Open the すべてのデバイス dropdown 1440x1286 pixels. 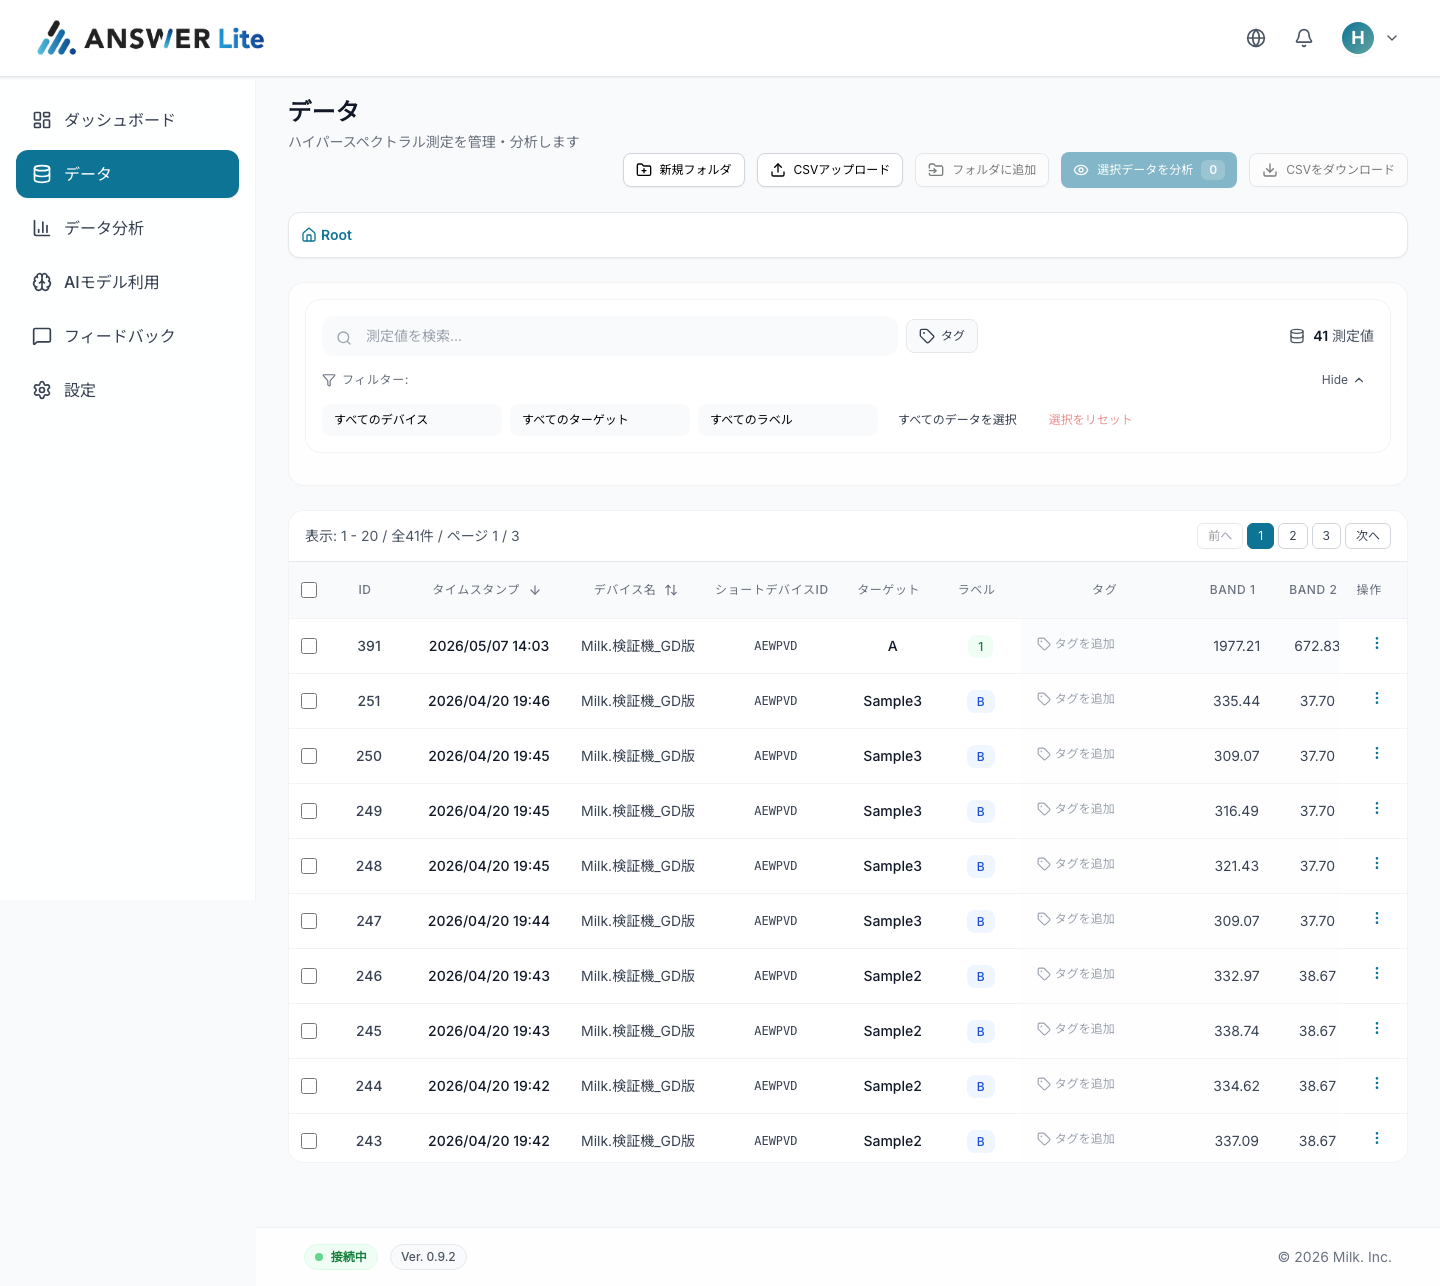412,420
